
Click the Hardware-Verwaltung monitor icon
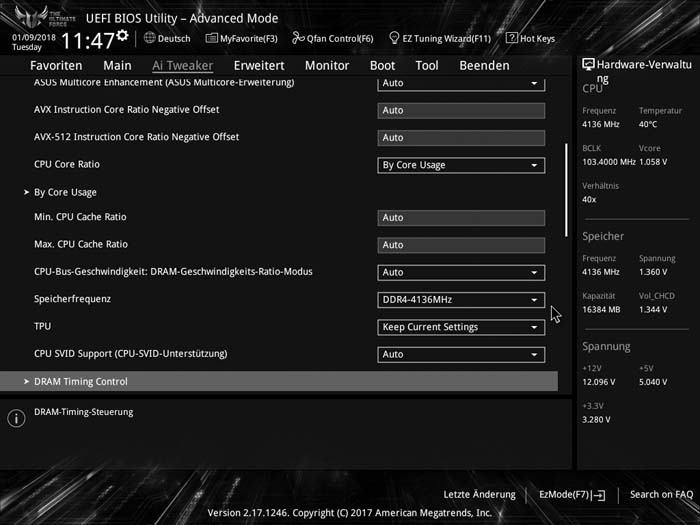pos(588,65)
